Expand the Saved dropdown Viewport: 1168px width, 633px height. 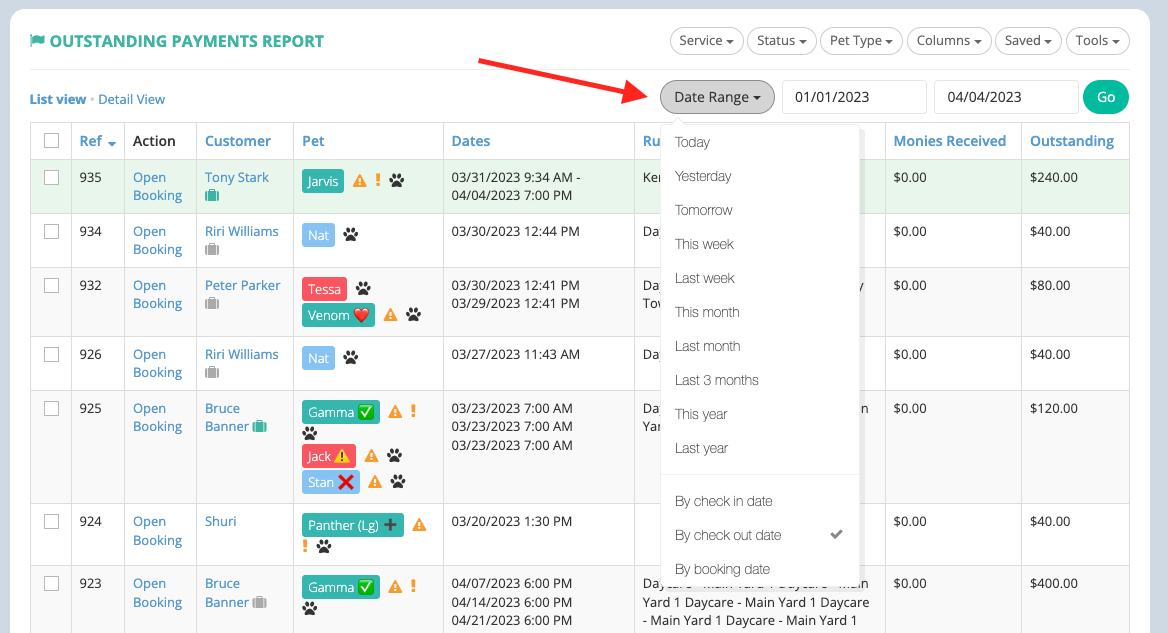[x=1028, y=41]
